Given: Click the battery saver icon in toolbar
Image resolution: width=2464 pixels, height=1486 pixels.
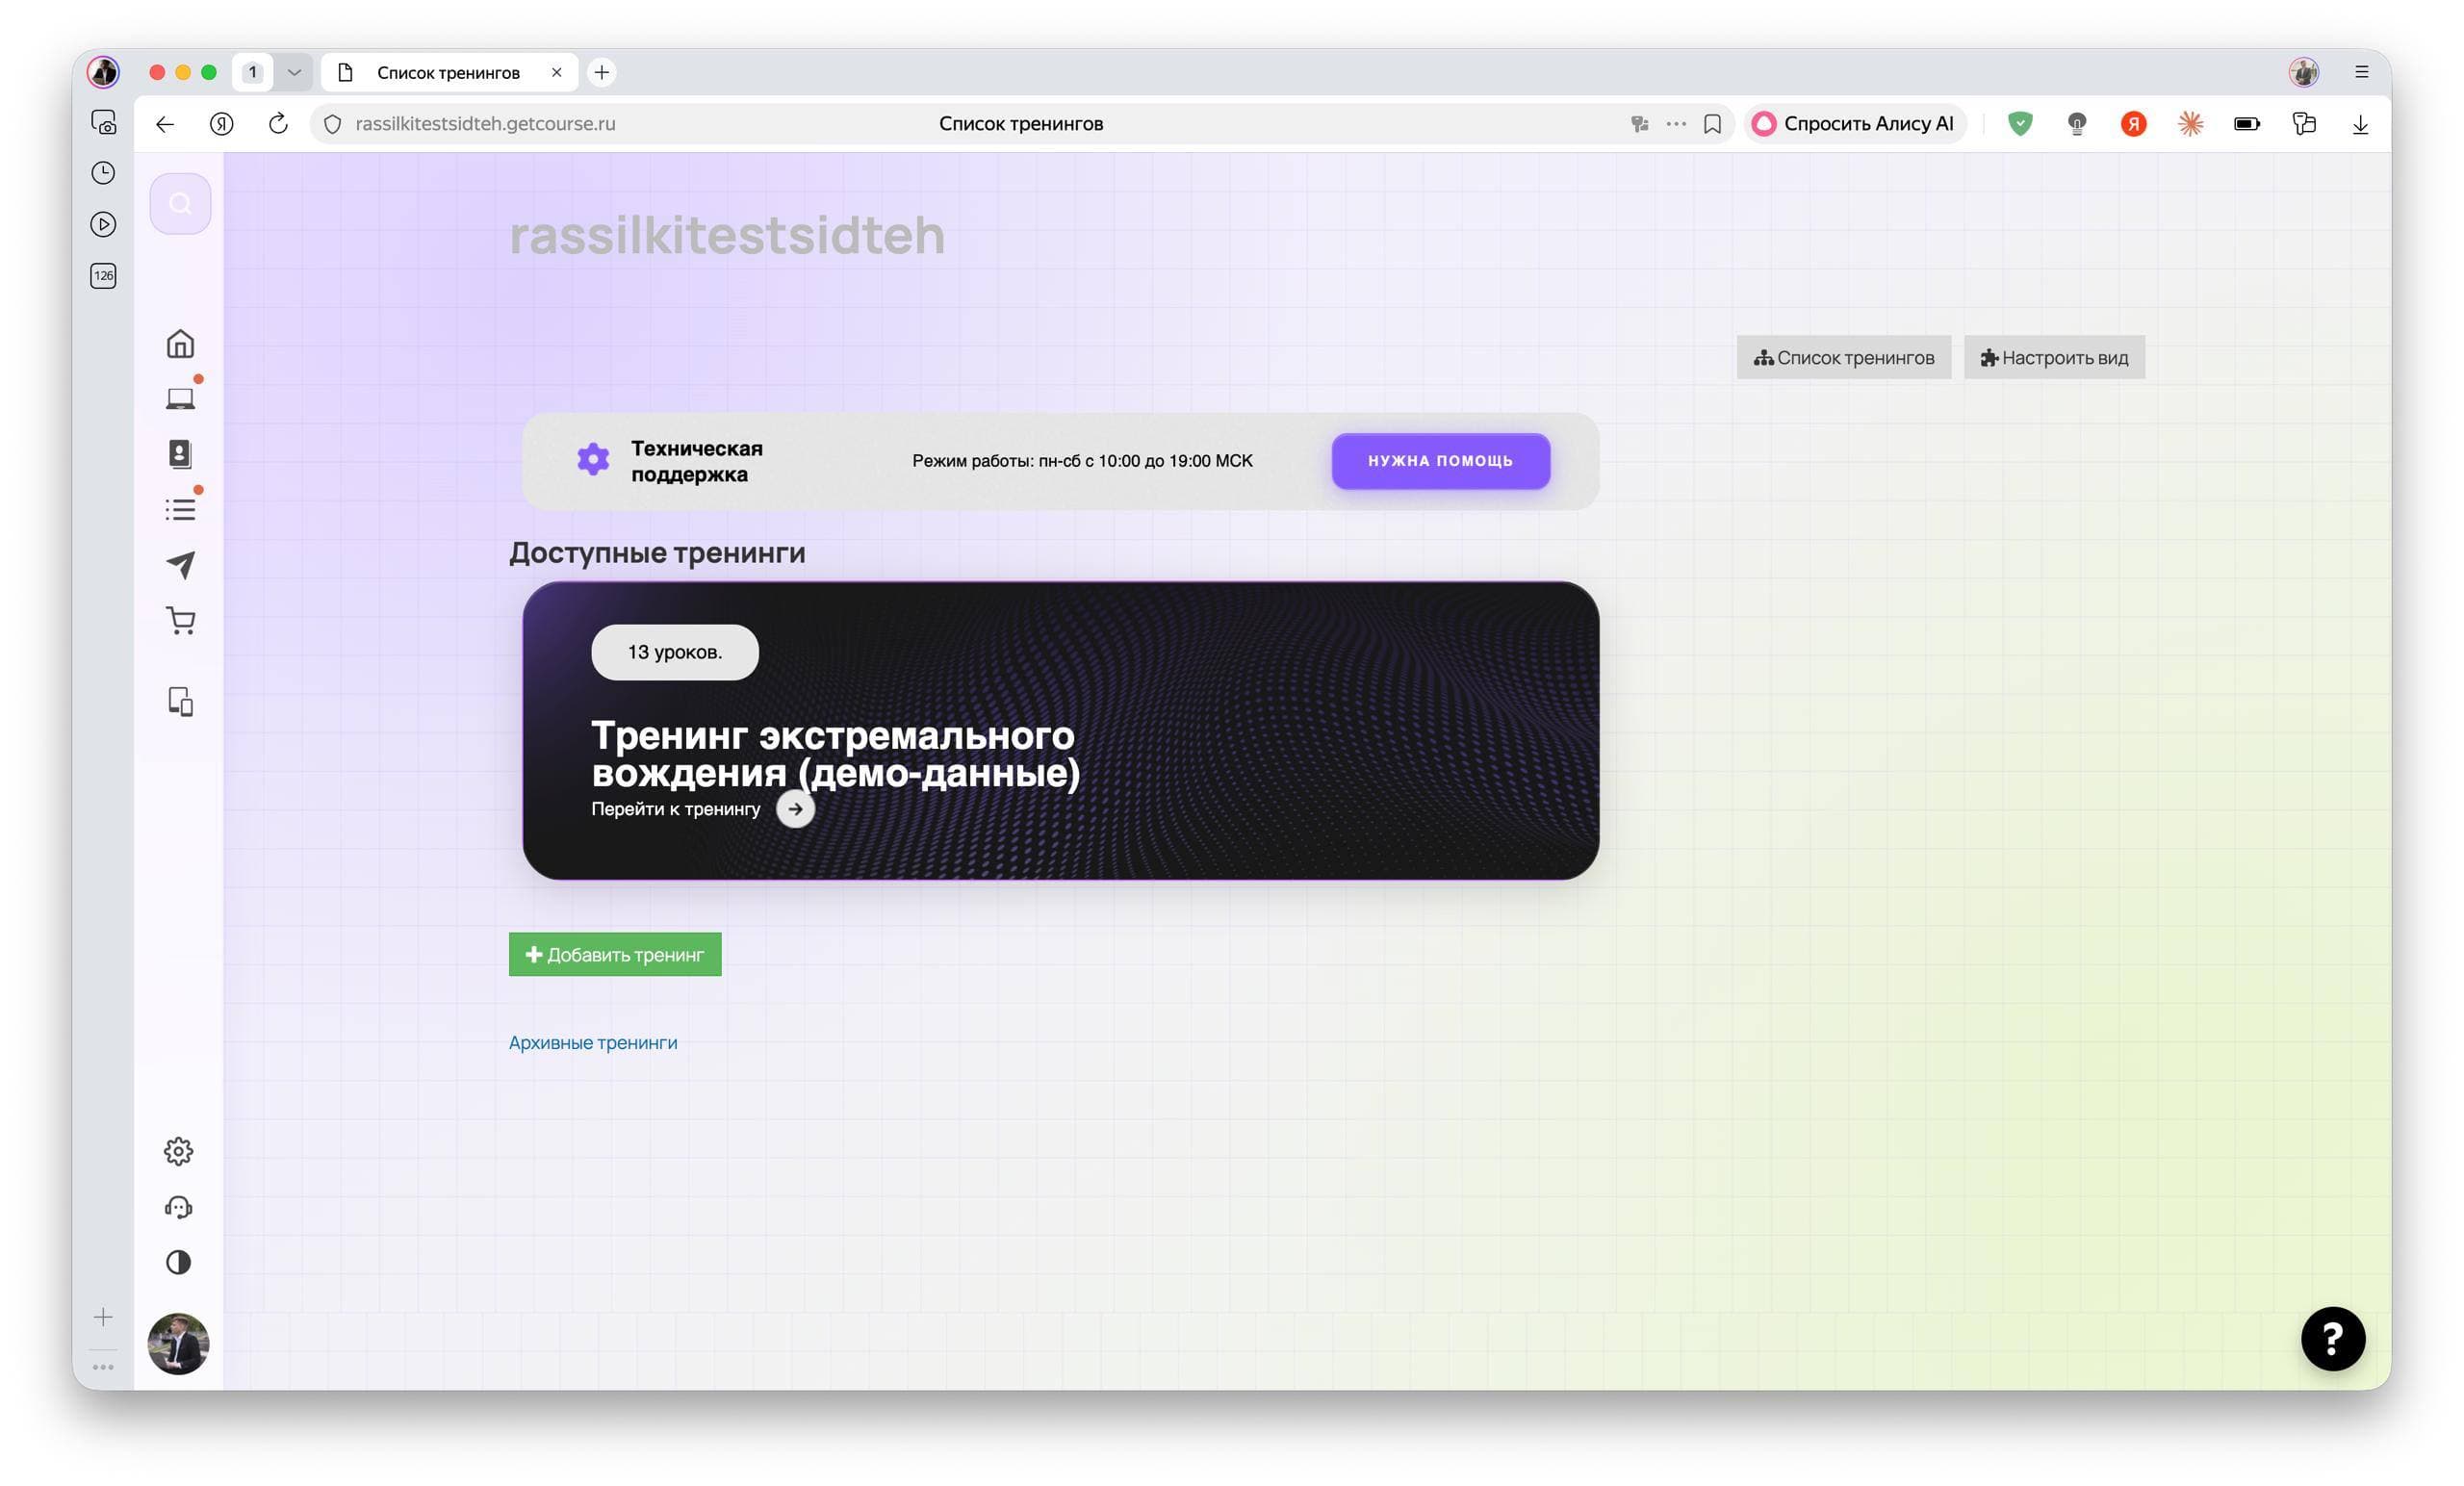Looking at the screenshot, I should pos(2247,124).
